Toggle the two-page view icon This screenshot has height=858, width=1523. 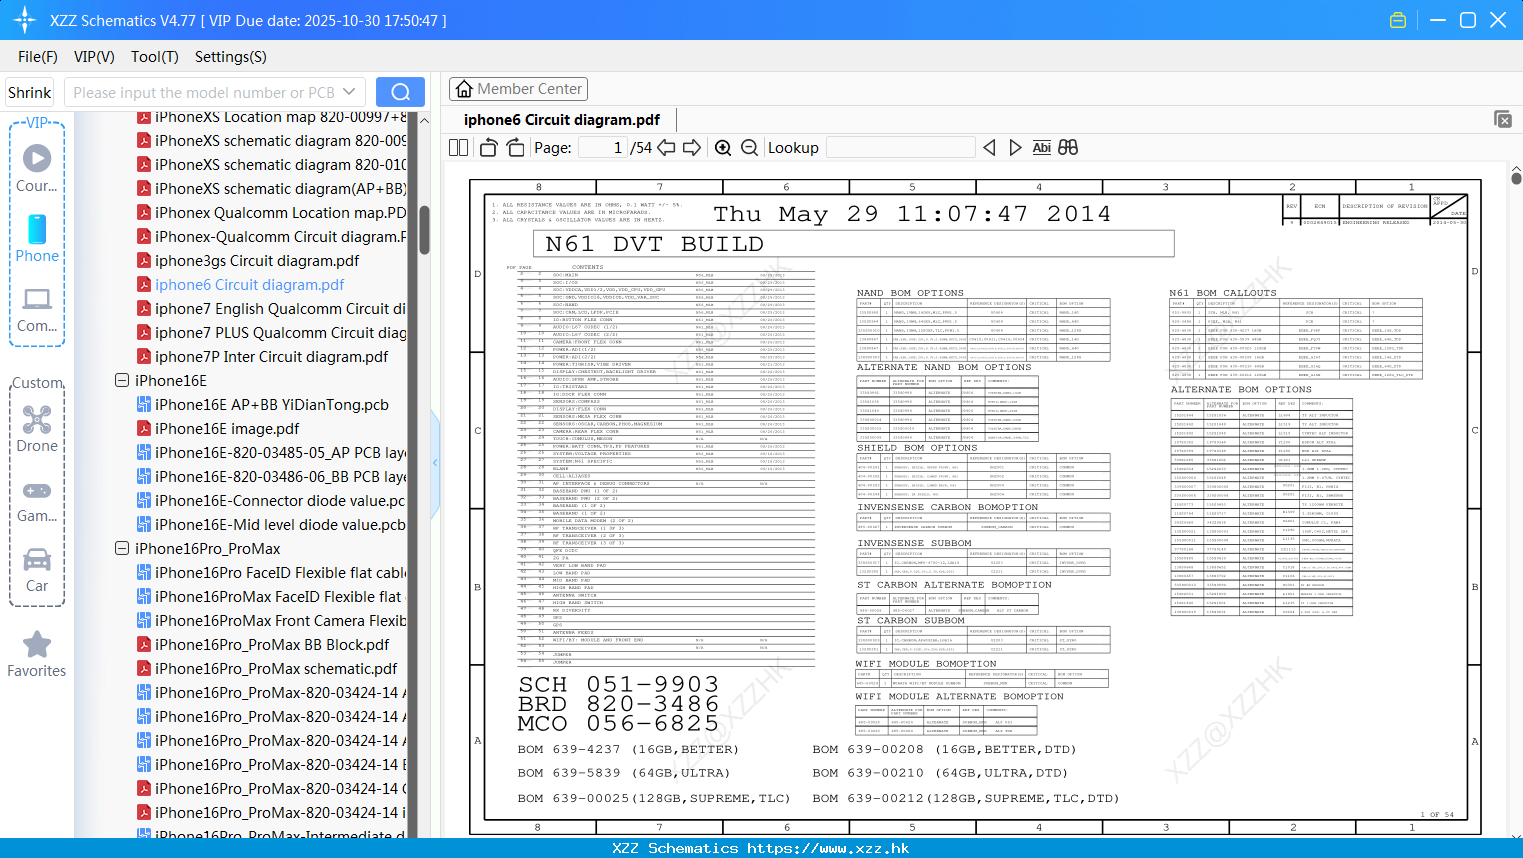(x=458, y=147)
